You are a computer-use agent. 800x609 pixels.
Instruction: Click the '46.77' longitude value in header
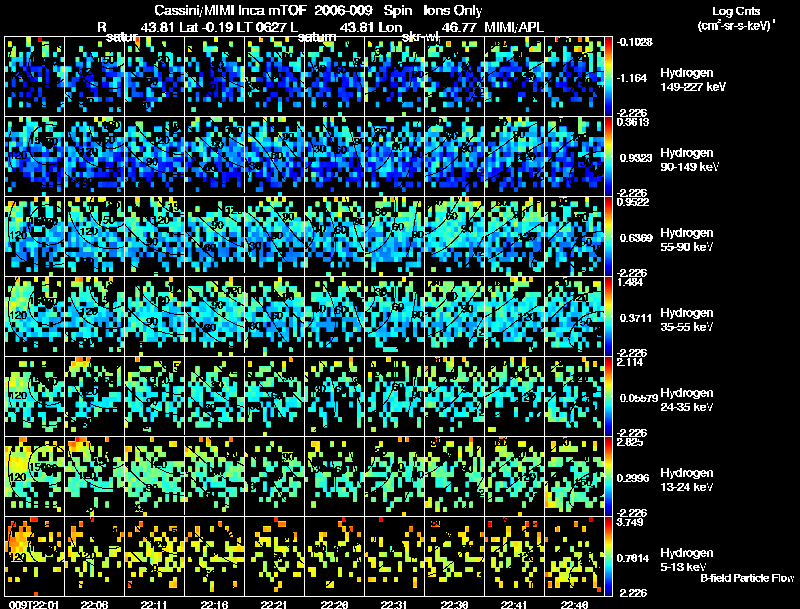point(459,27)
